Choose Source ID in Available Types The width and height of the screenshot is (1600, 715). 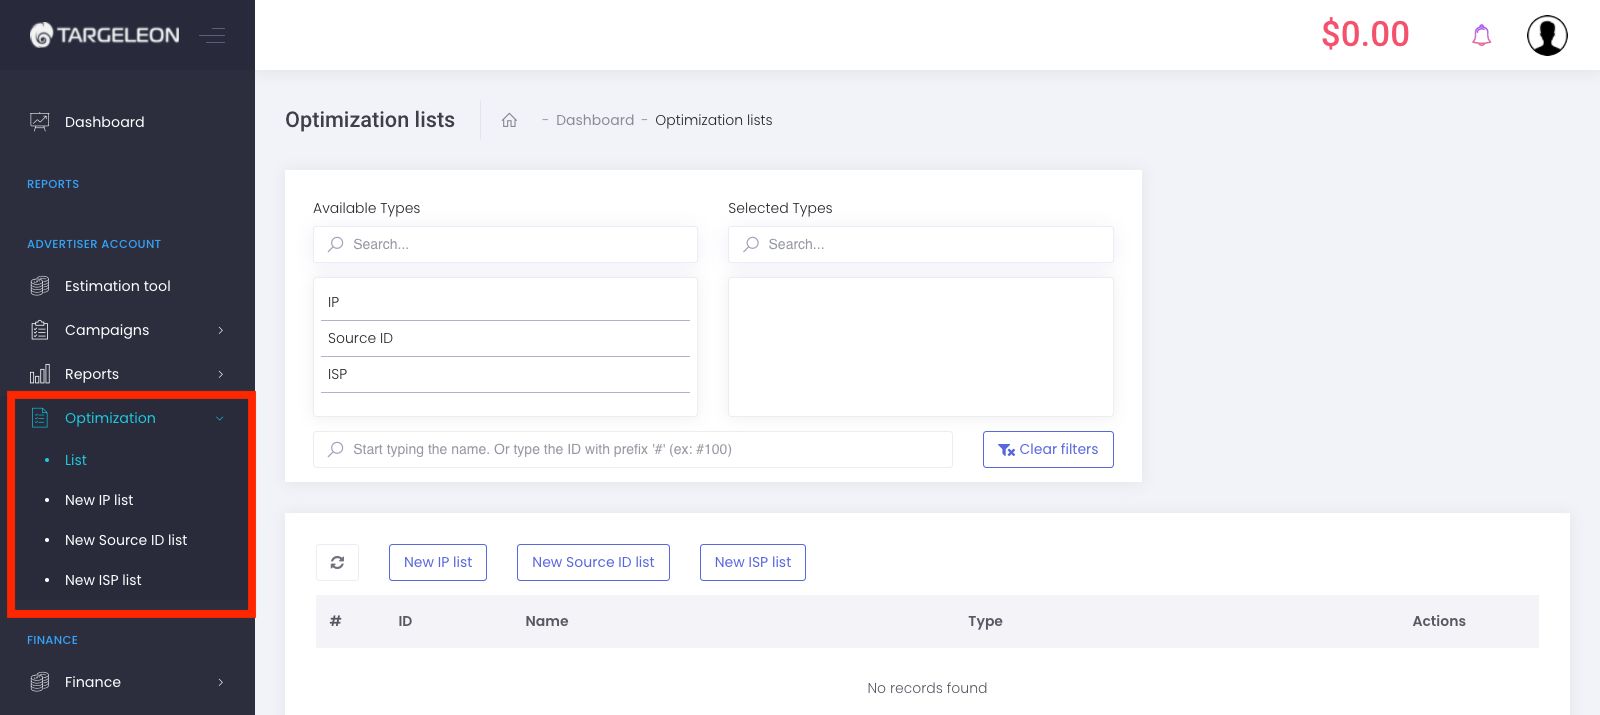(x=361, y=338)
